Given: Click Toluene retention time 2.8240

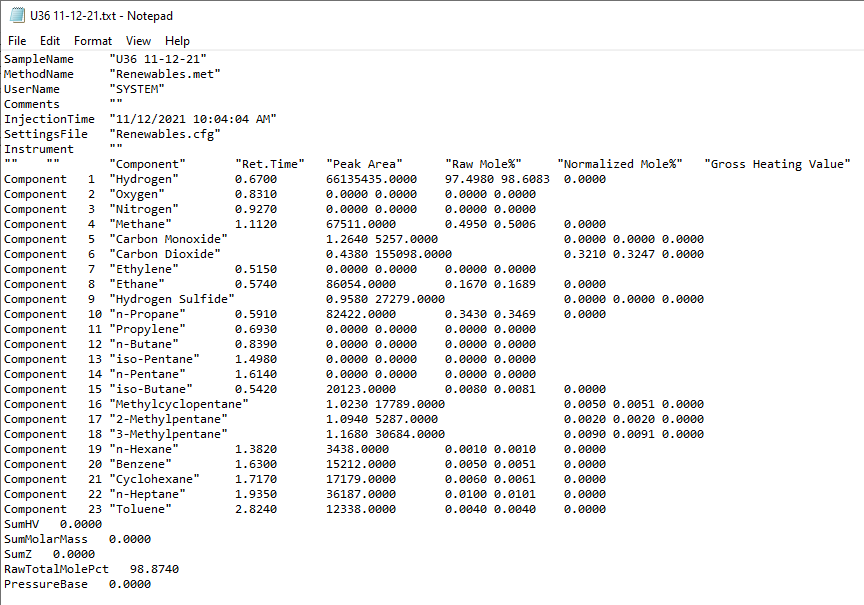Looking at the screenshot, I should pos(256,509).
